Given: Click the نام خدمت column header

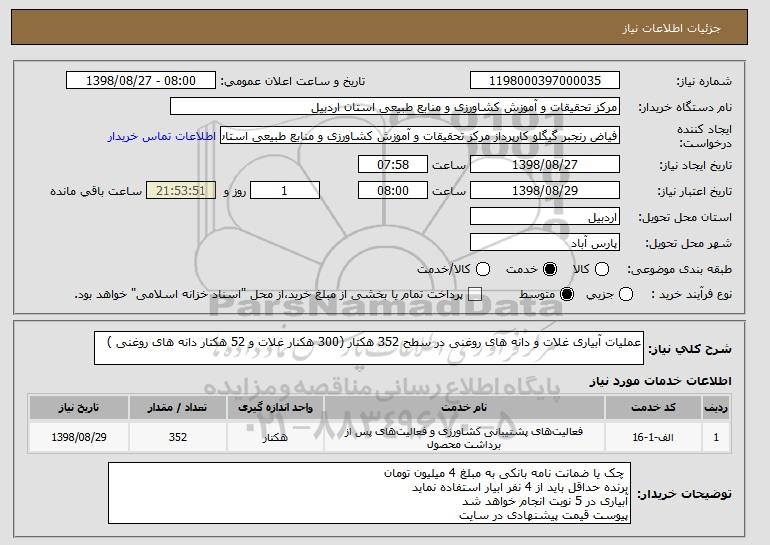Looking at the screenshot, I should click(x=464, y=408).
